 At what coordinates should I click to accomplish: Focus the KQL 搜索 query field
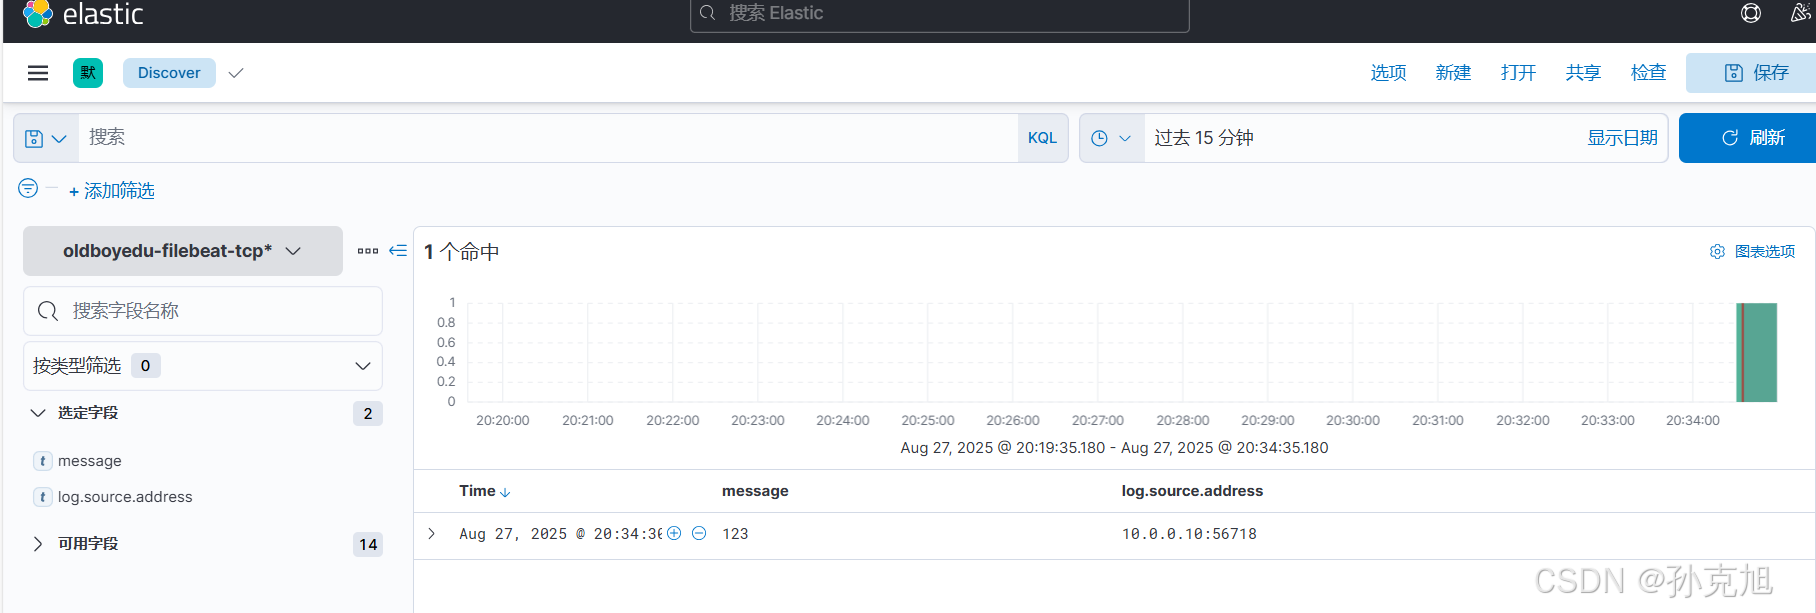tap(548, 138)
